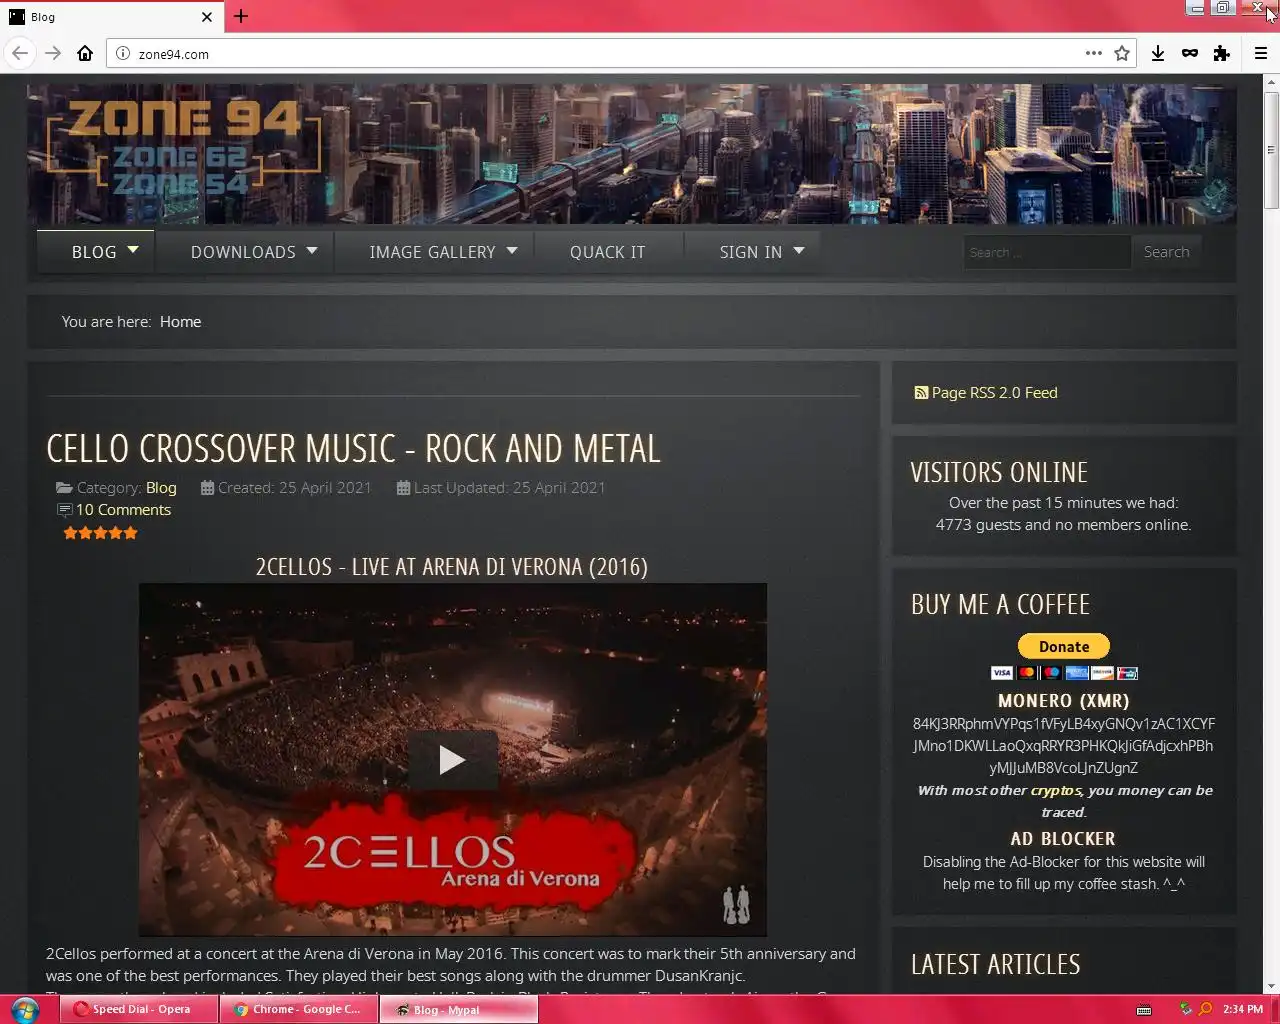This screenshot has width=1280, height=1024.
Task: Open the Windows Start menu
Action: [x=24, y=1009]
